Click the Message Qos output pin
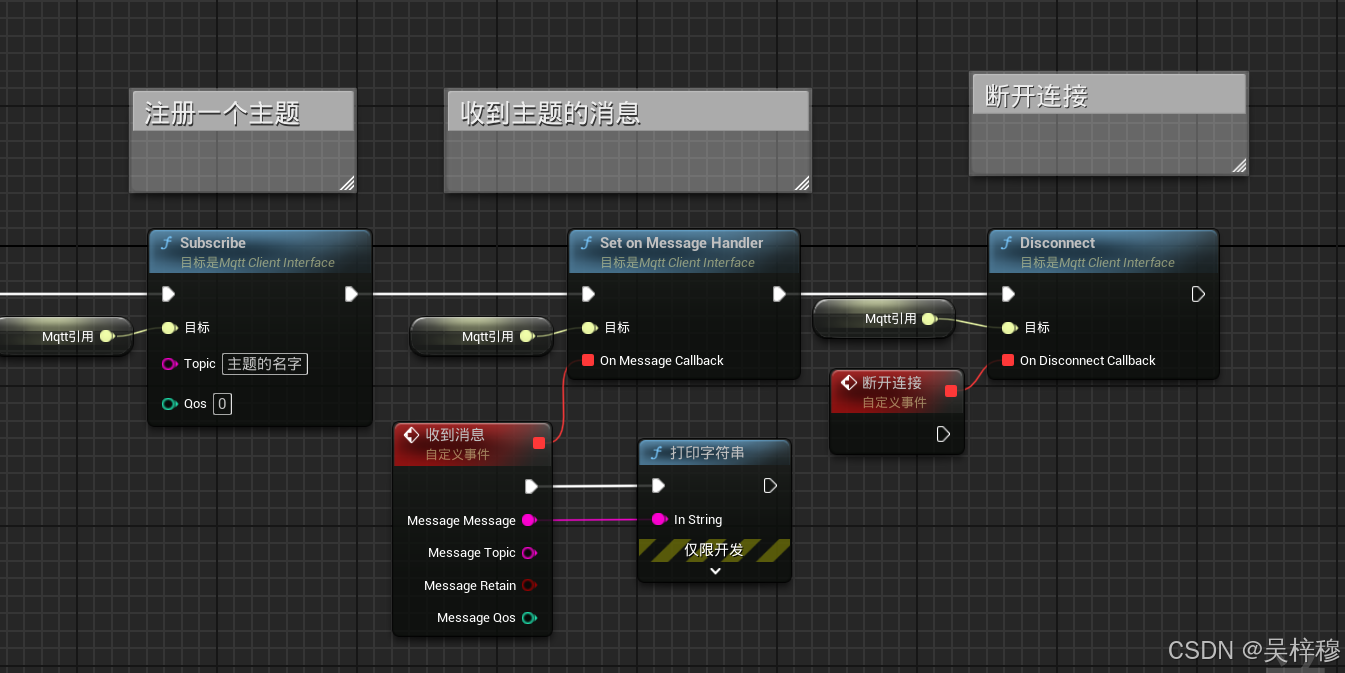The image size is (1345, 673). [529, 618]
